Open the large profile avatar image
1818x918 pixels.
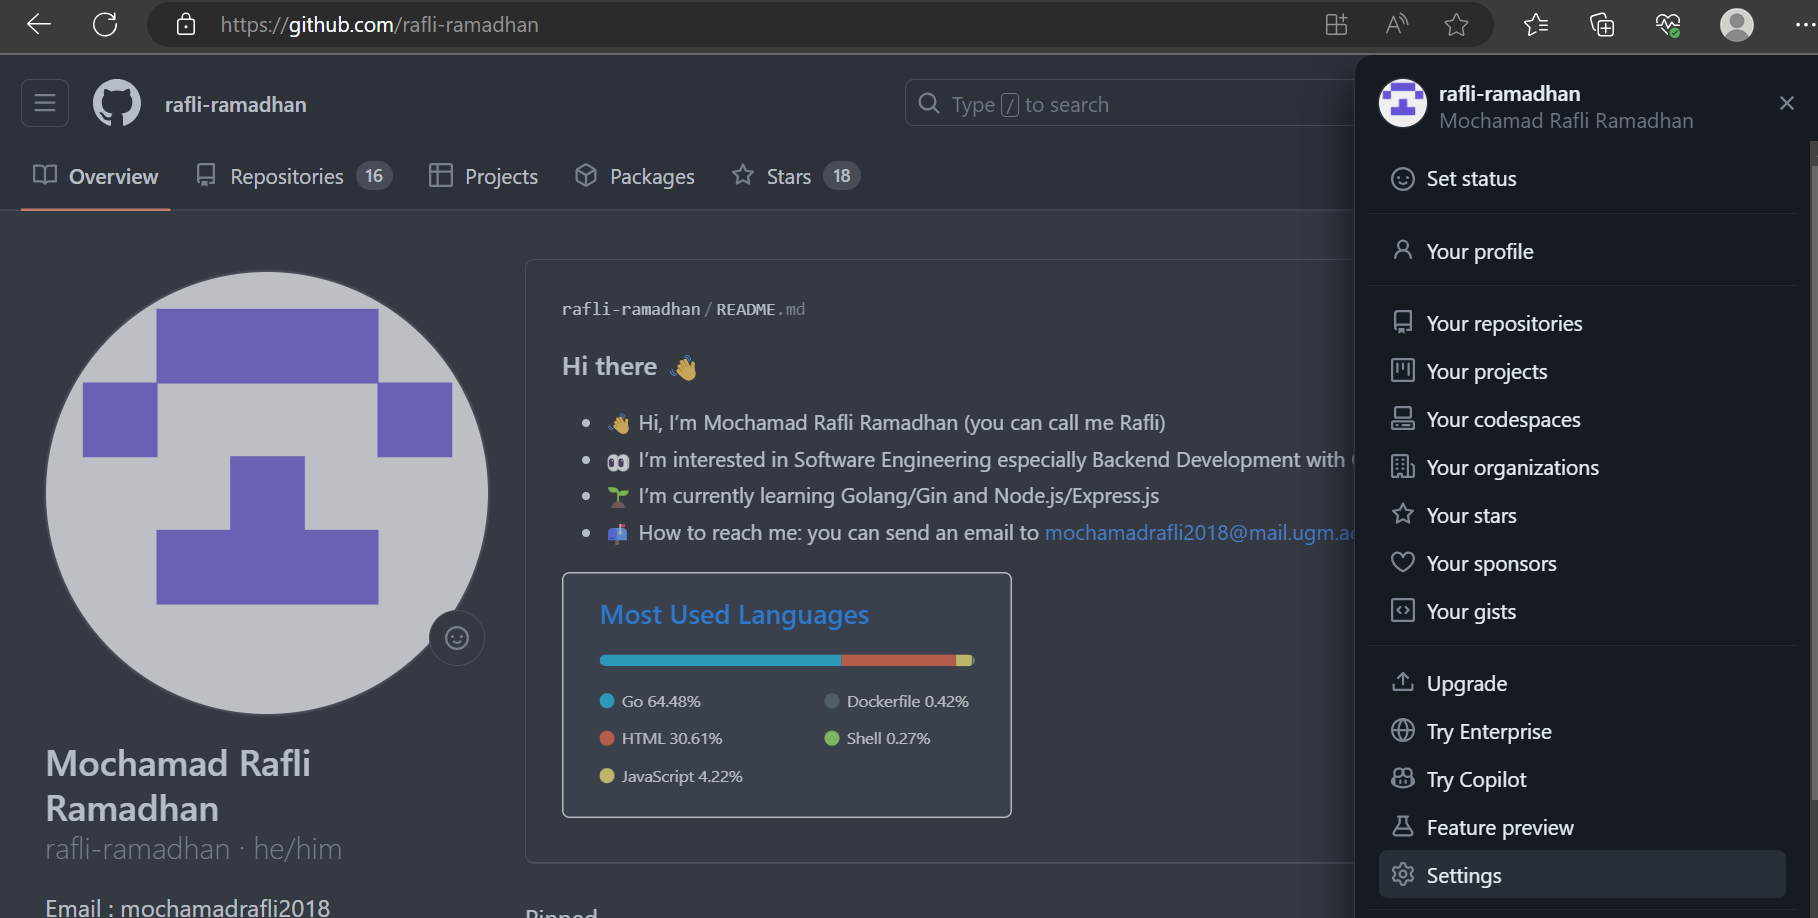(x=267, y=493)
